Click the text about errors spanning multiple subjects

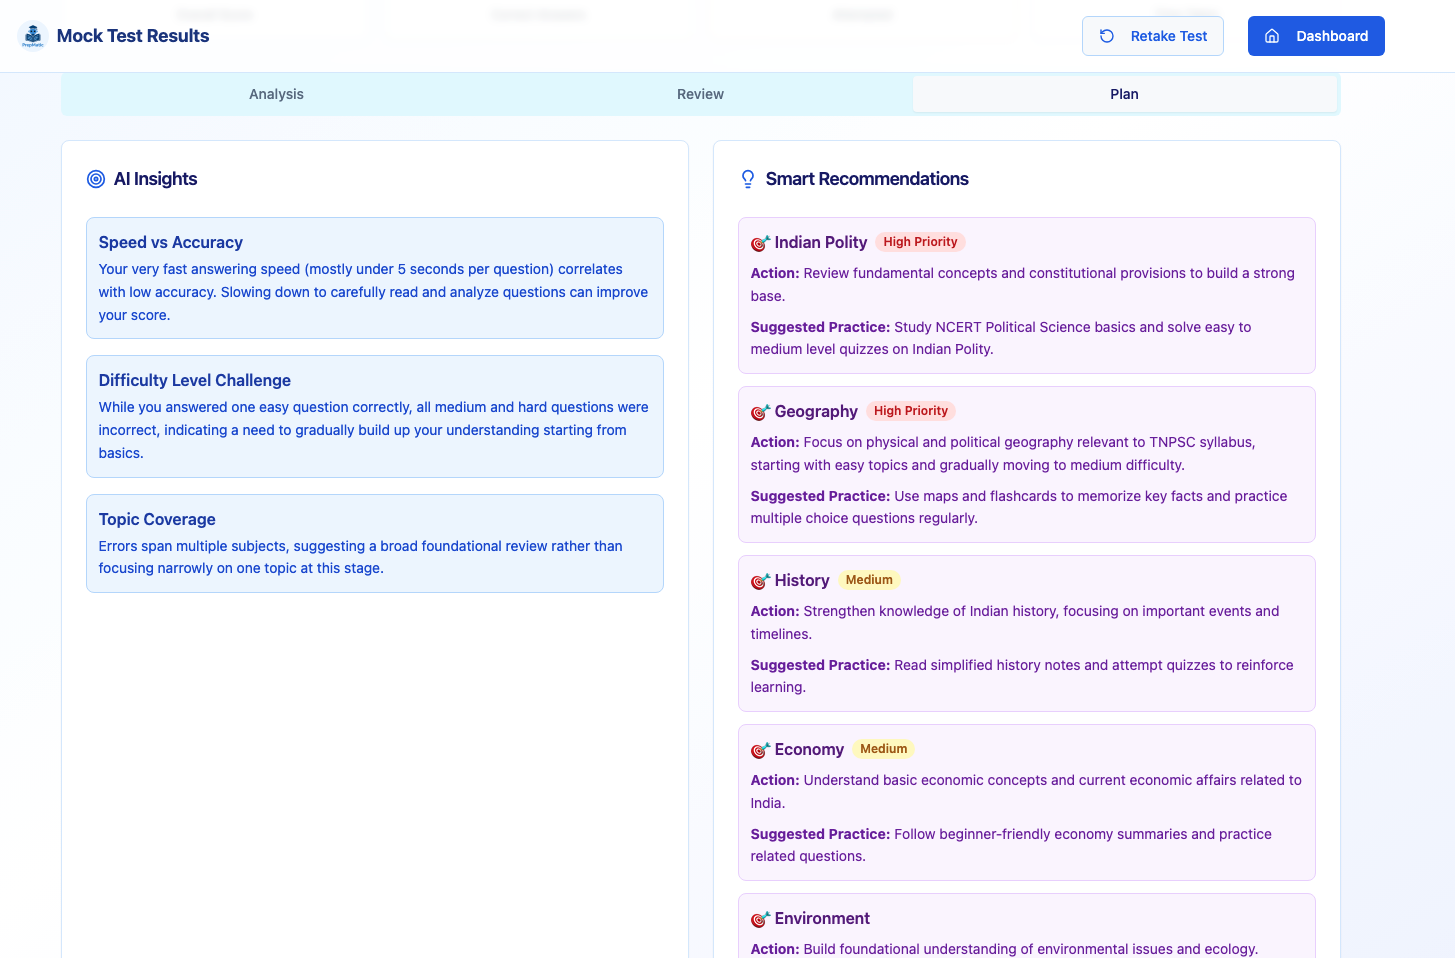point(360,557)
